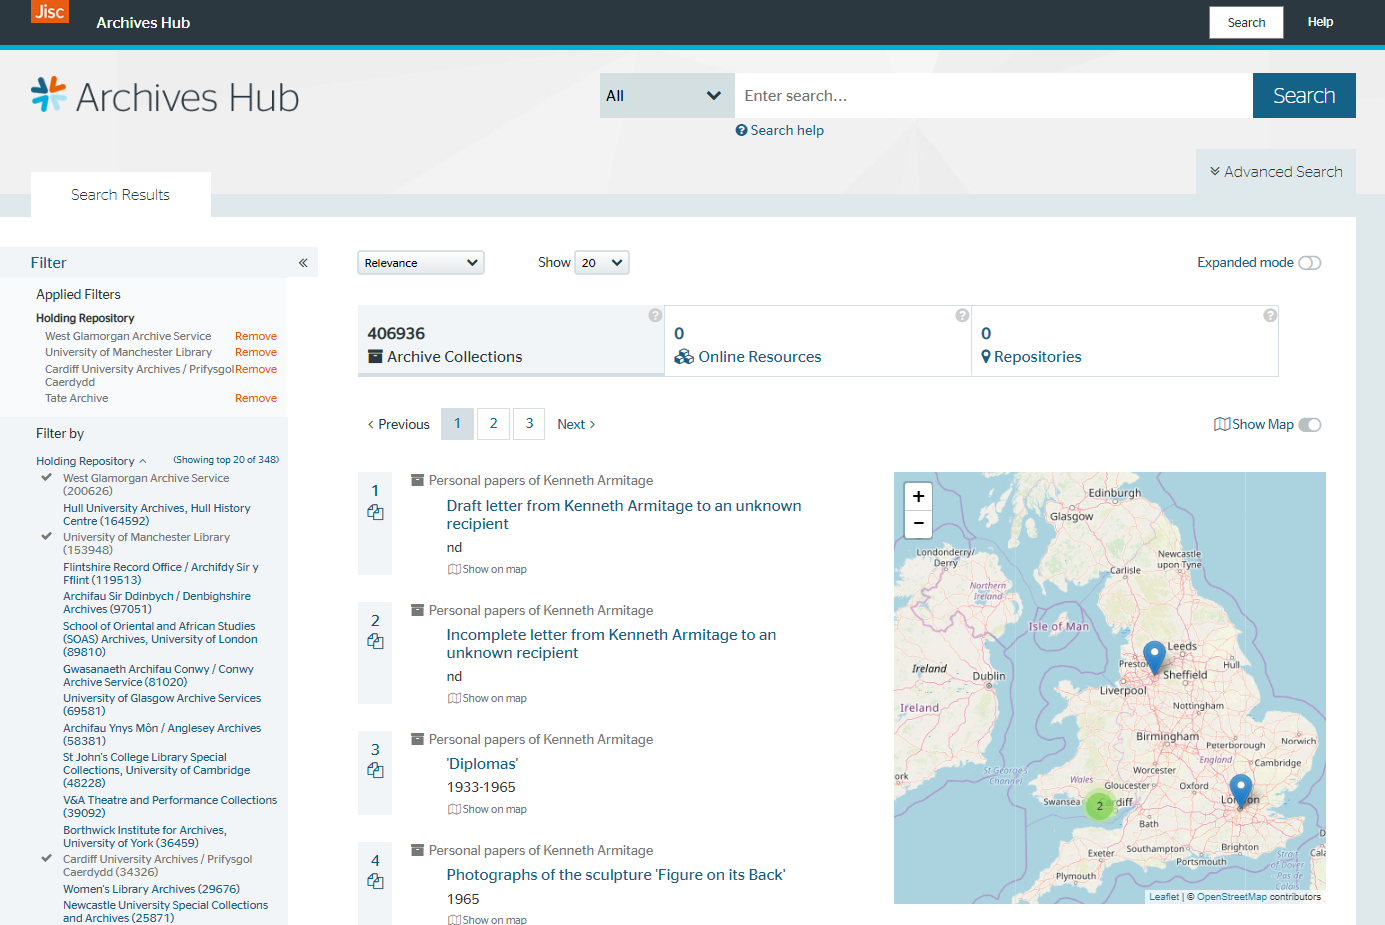The image size is (1385, 925).
Task: Open Leaflet attribution link
Action: point(1164,897)
